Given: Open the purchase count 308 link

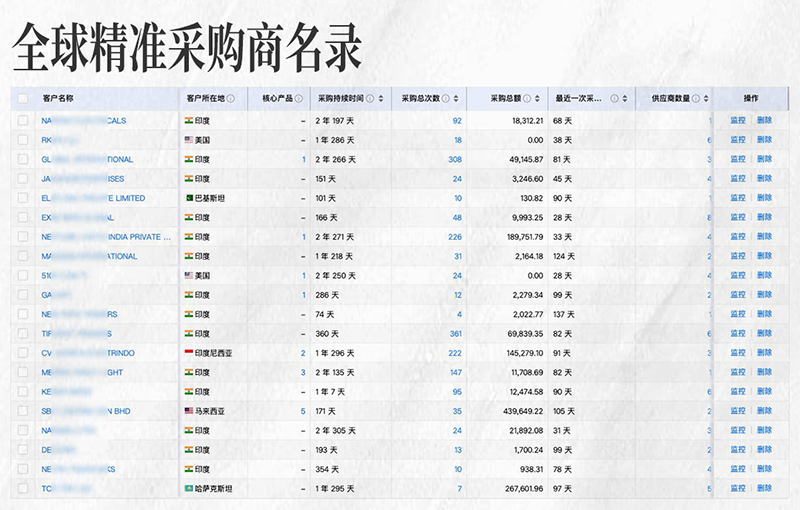Looking at the screenshot, I should [455, 160].
